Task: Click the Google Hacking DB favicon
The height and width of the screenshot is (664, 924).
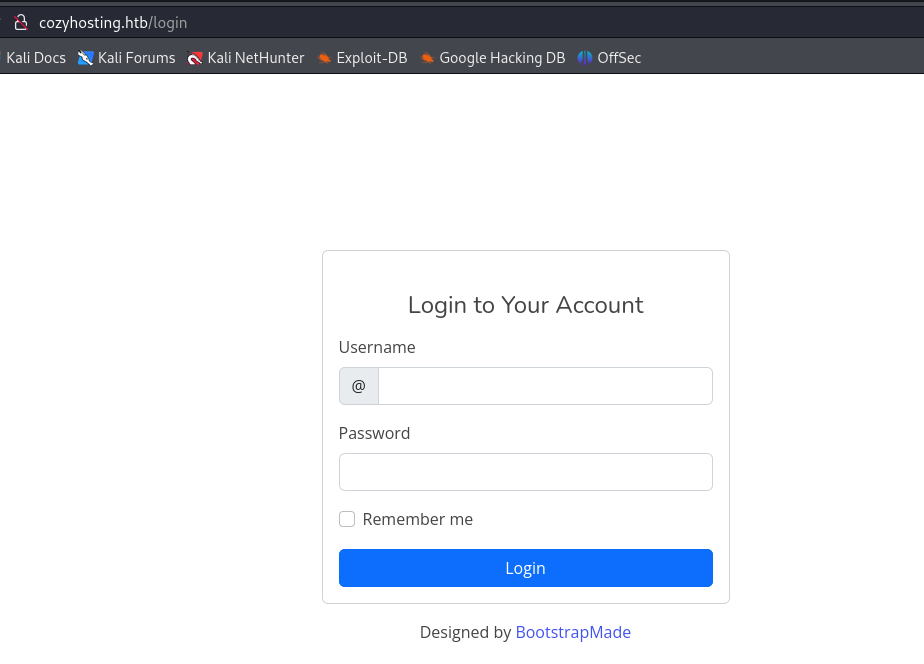Action: (428, 57)
